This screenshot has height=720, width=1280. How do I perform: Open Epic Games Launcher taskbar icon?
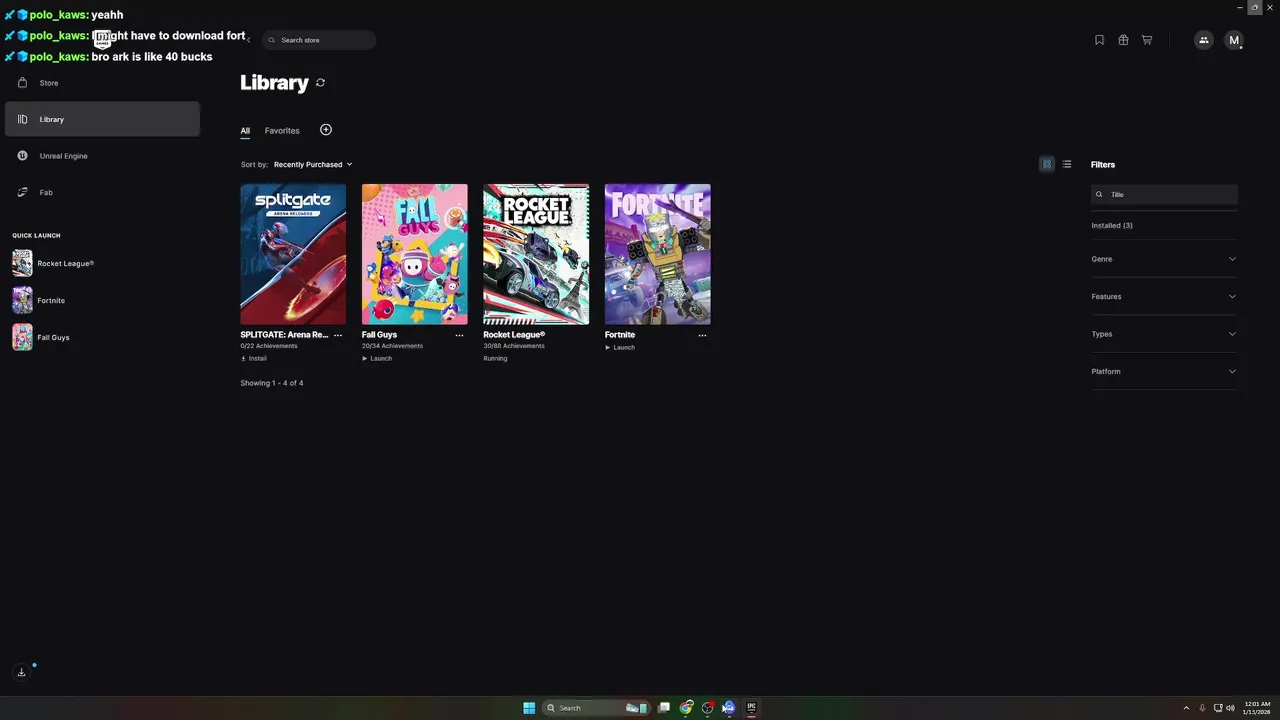(751, 708)
